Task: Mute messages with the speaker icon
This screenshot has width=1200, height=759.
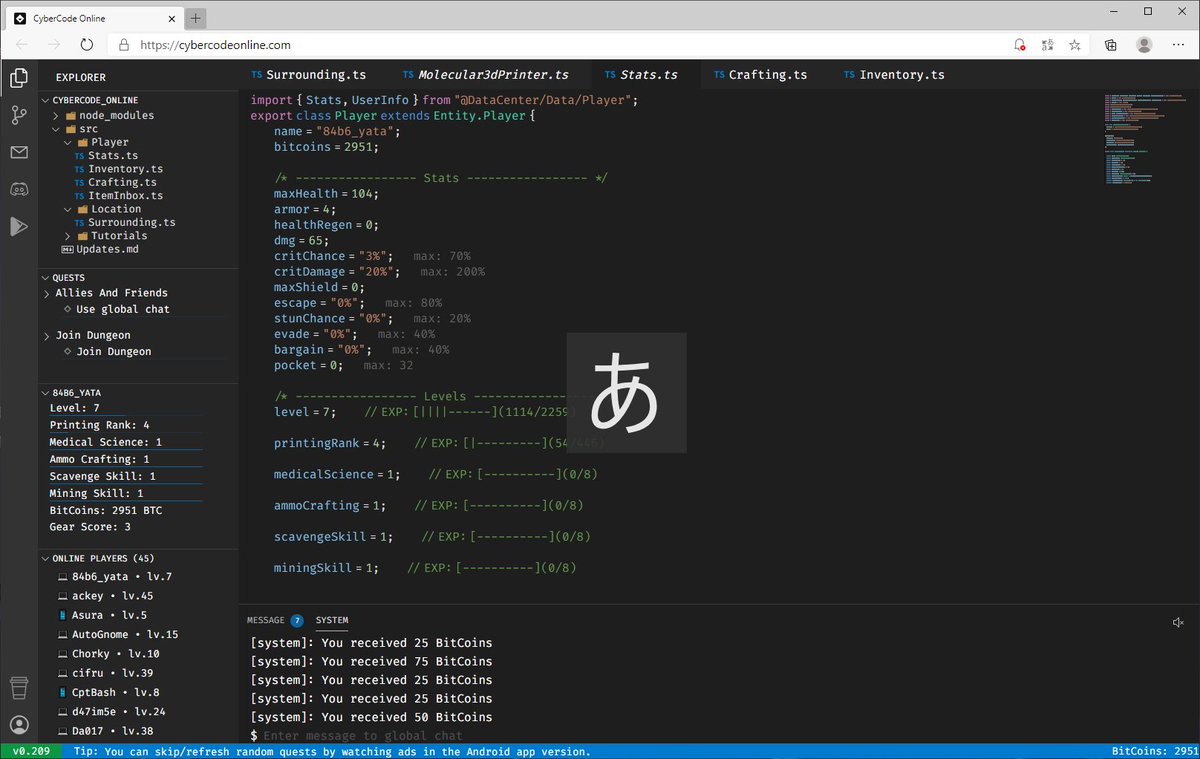Action: (1178, 622)
